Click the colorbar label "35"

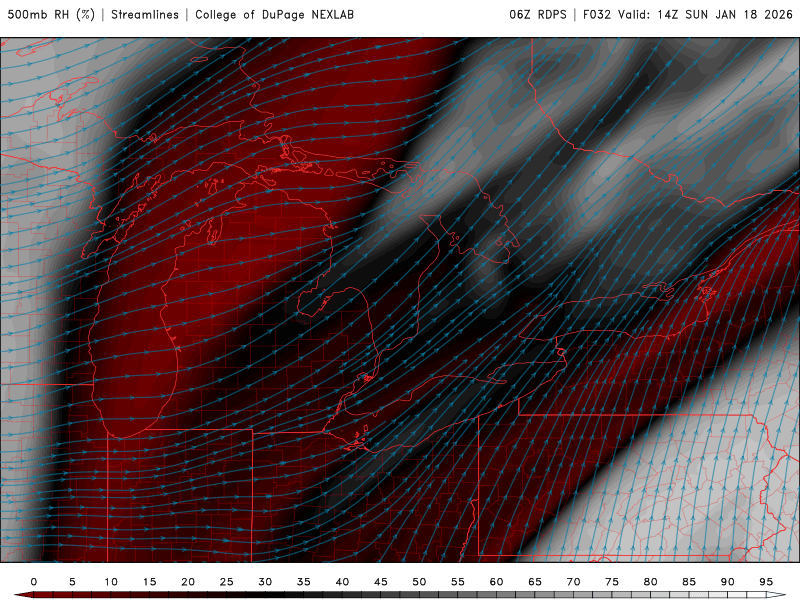click(x=304, y=582)
